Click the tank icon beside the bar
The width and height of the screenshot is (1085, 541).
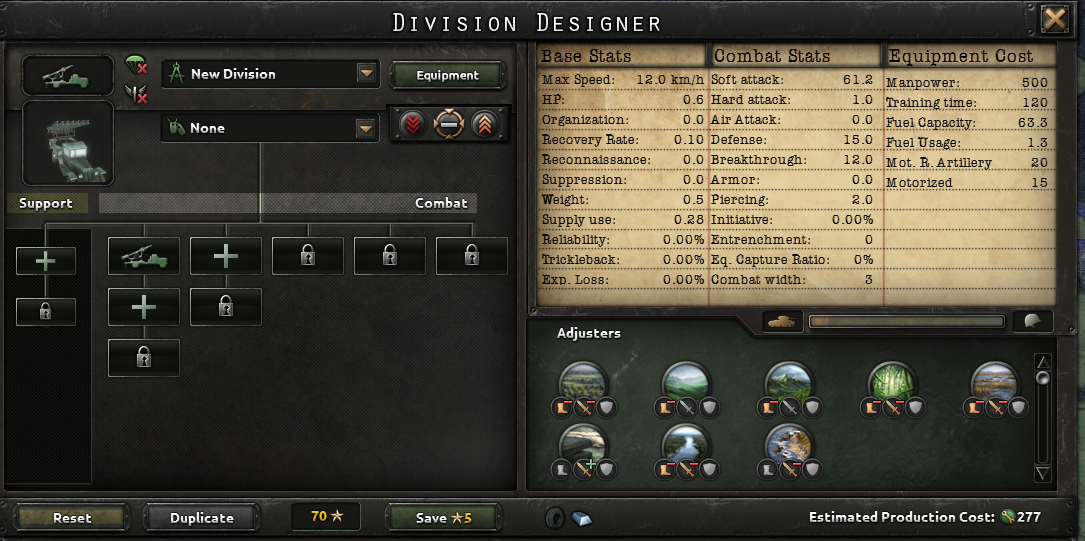783,321
